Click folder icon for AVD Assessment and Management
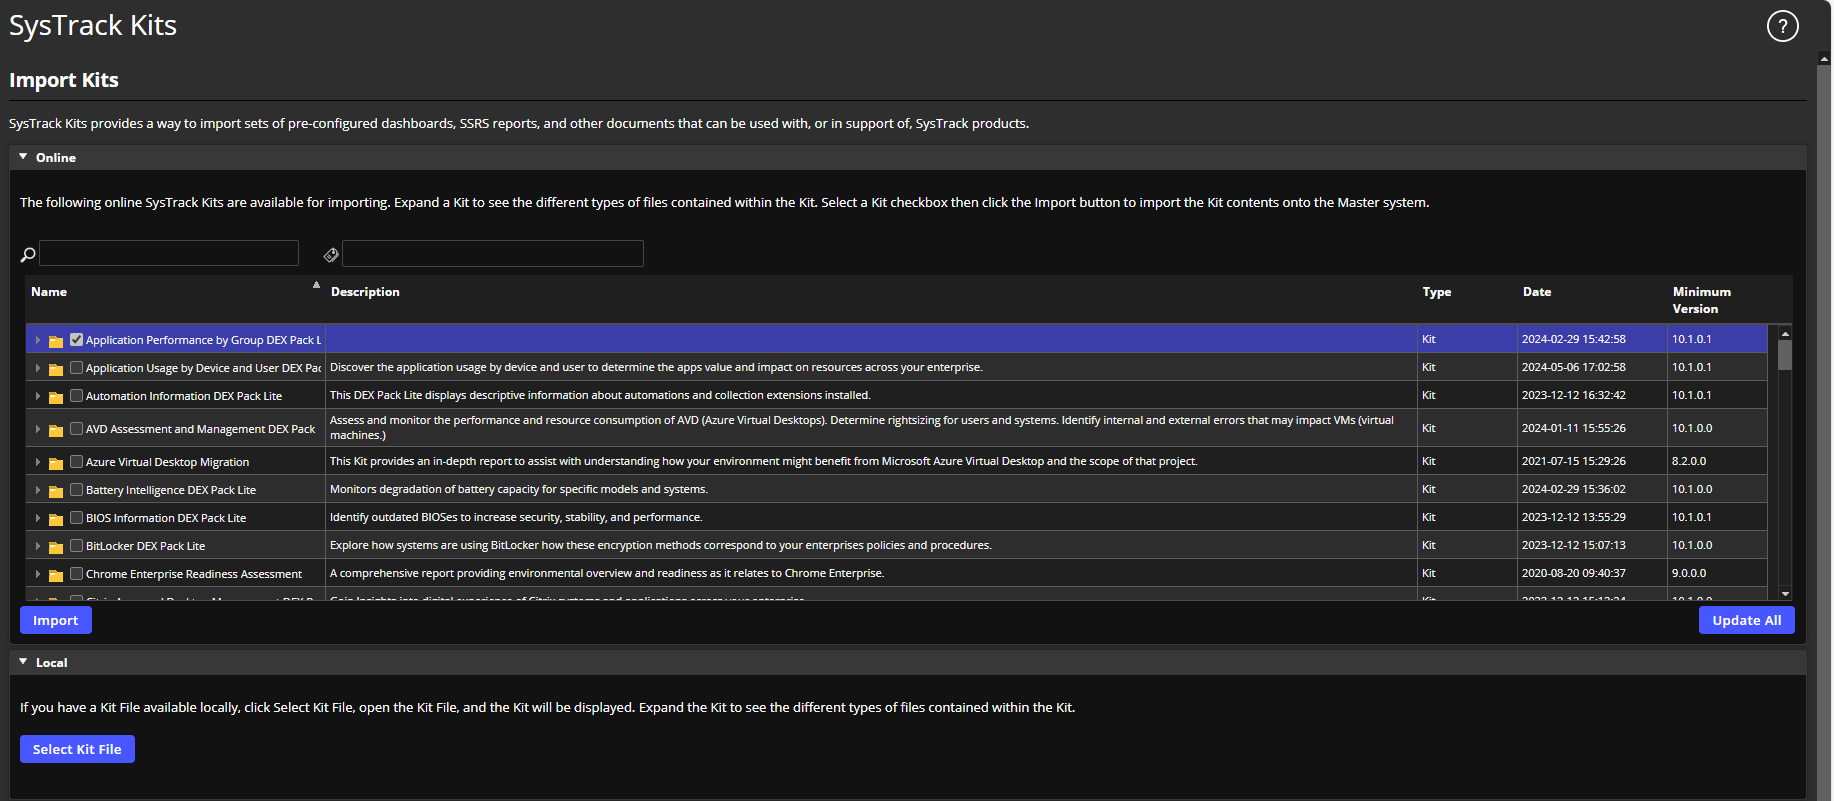Screen dimensions: 1834x801 (x=56, y=430)
